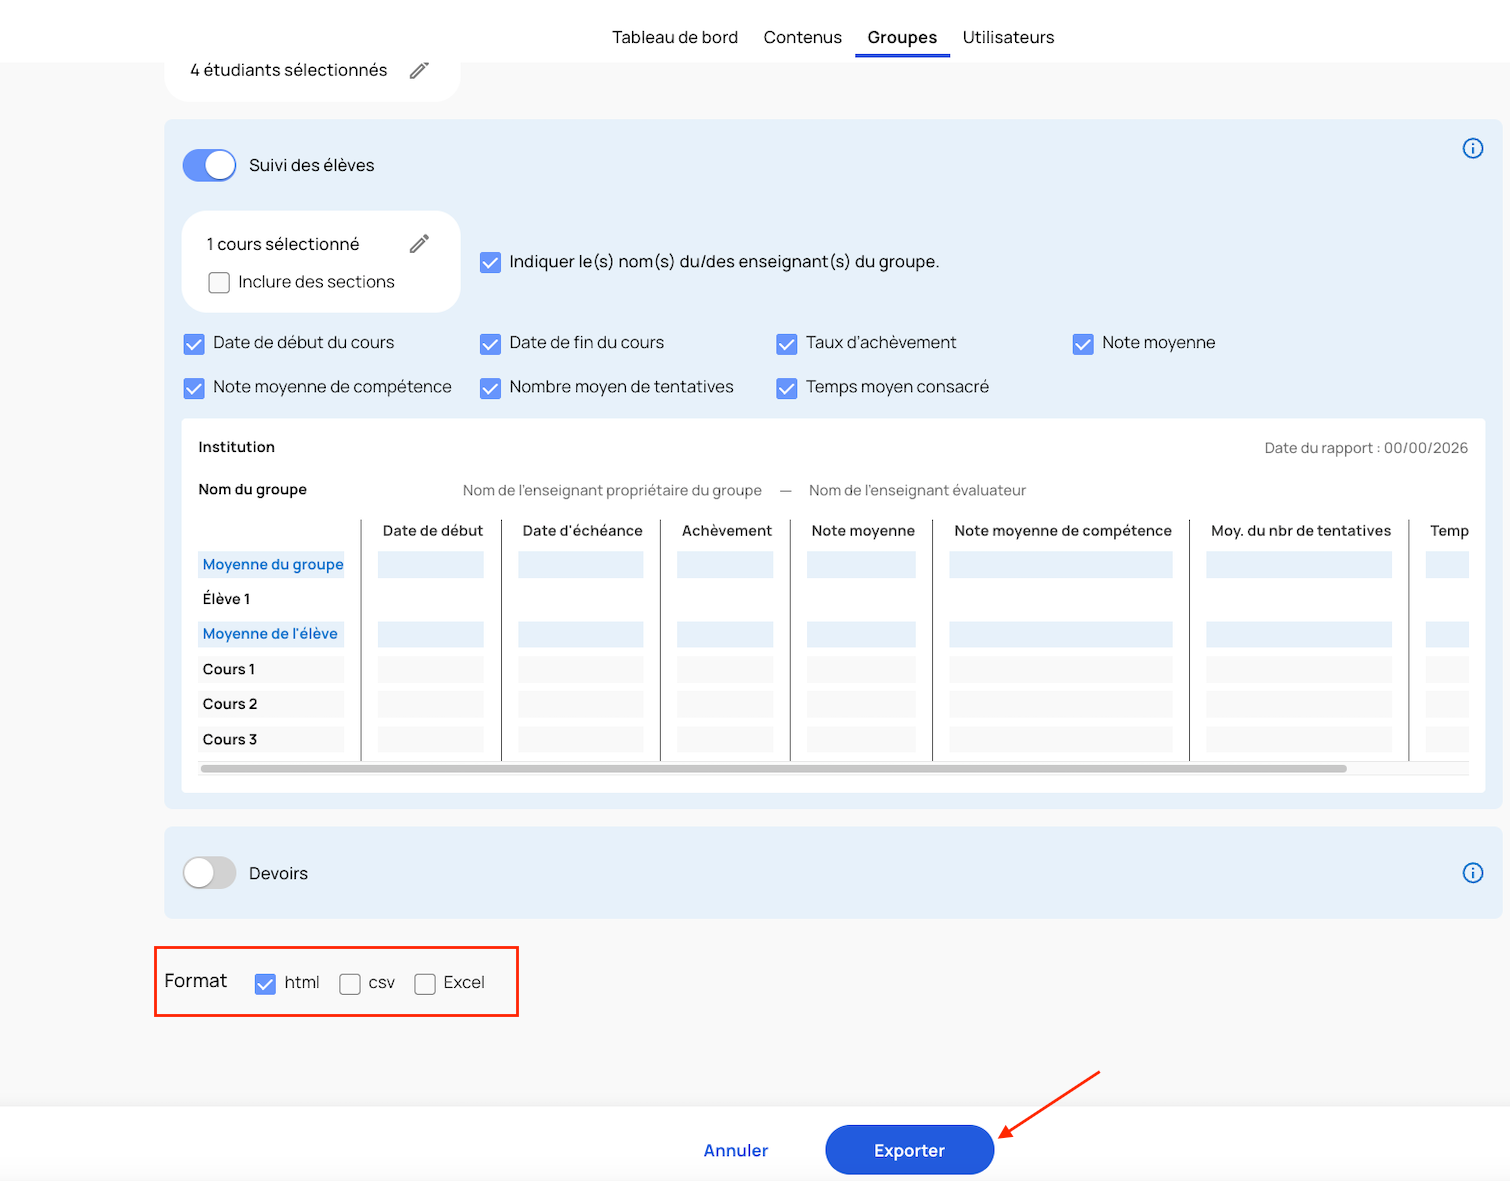Click pencil icon beside 1 cours sélectionné
1510x1181 pixels.
click(419, 244)
